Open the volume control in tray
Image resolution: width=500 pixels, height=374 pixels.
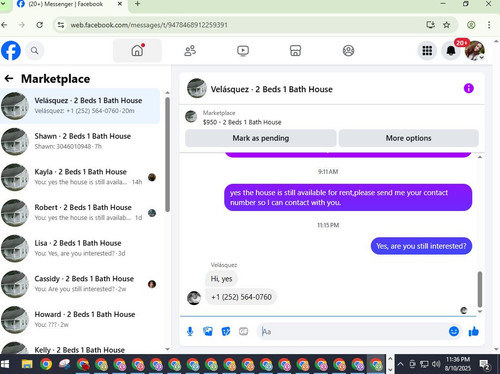point(436,364)
